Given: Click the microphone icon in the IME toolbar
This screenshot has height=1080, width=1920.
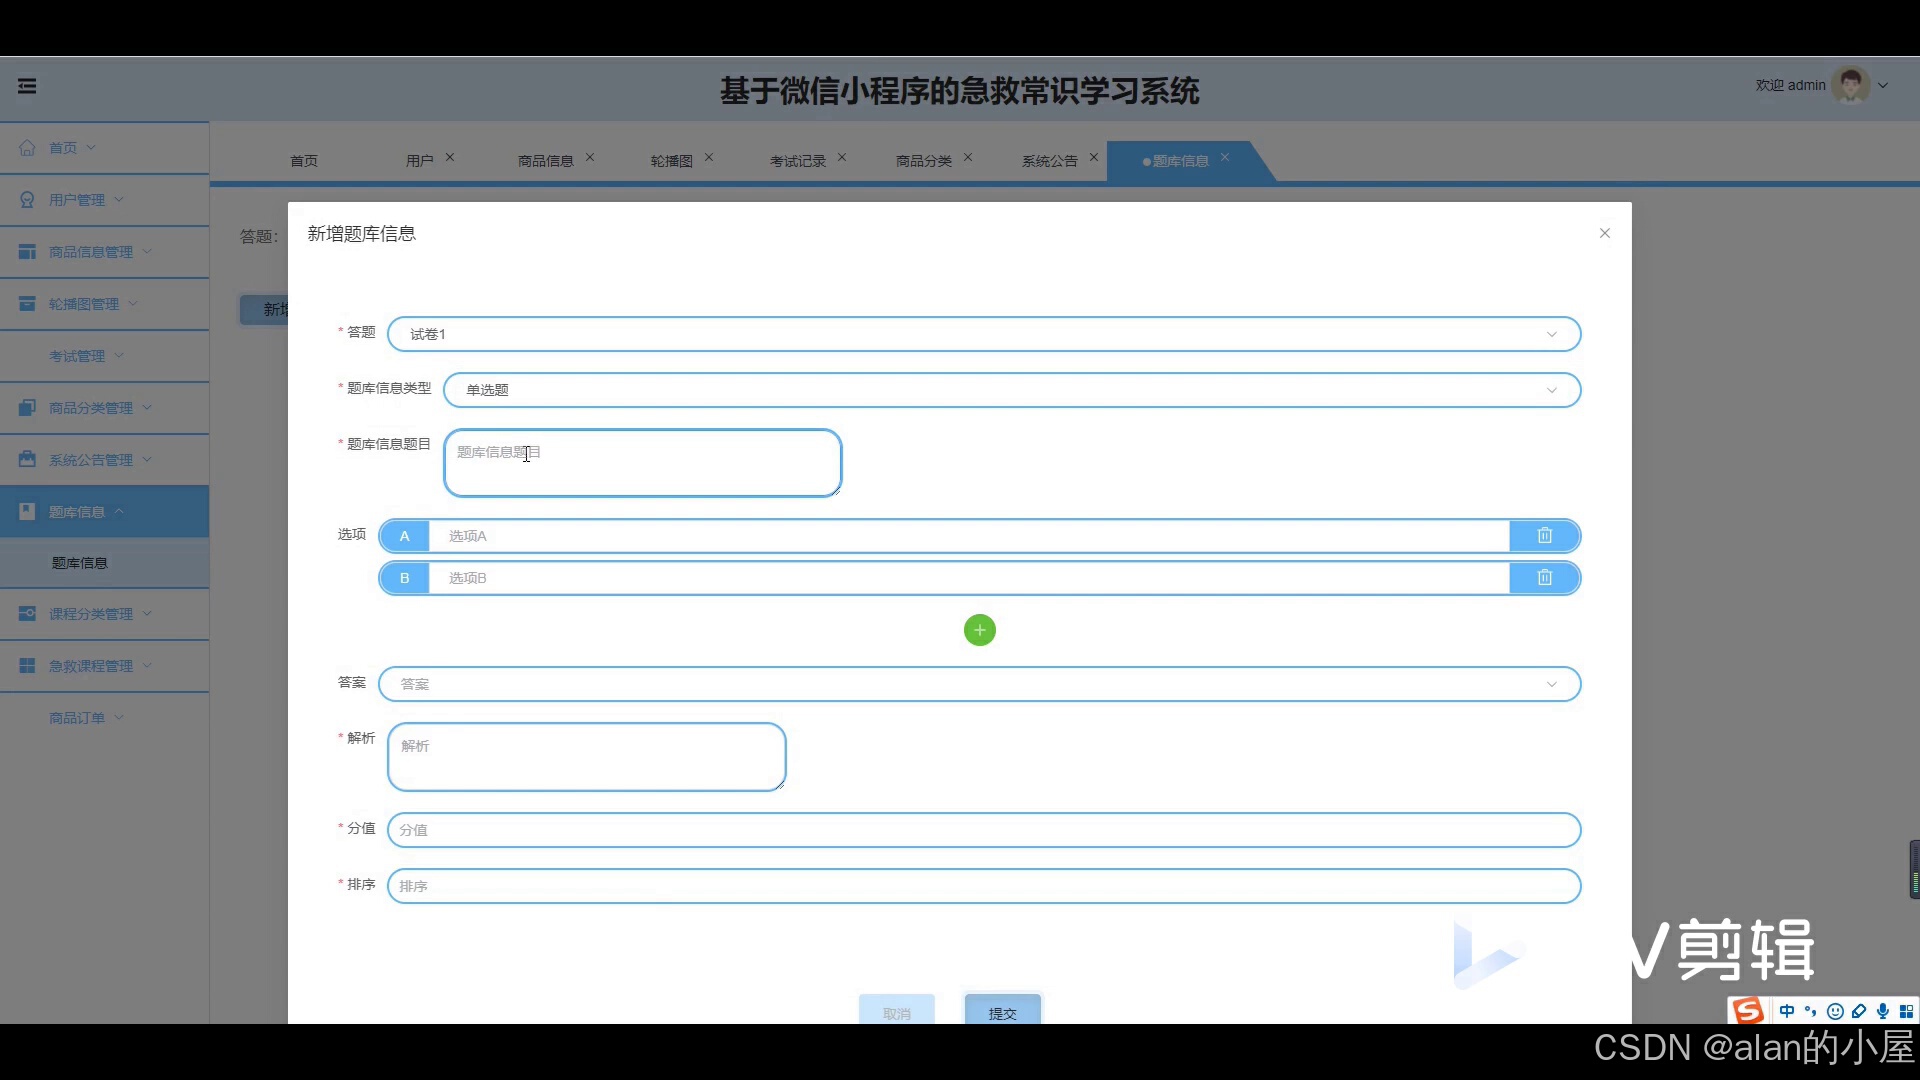Looking at the screenshot, I should (1882, 1011).
